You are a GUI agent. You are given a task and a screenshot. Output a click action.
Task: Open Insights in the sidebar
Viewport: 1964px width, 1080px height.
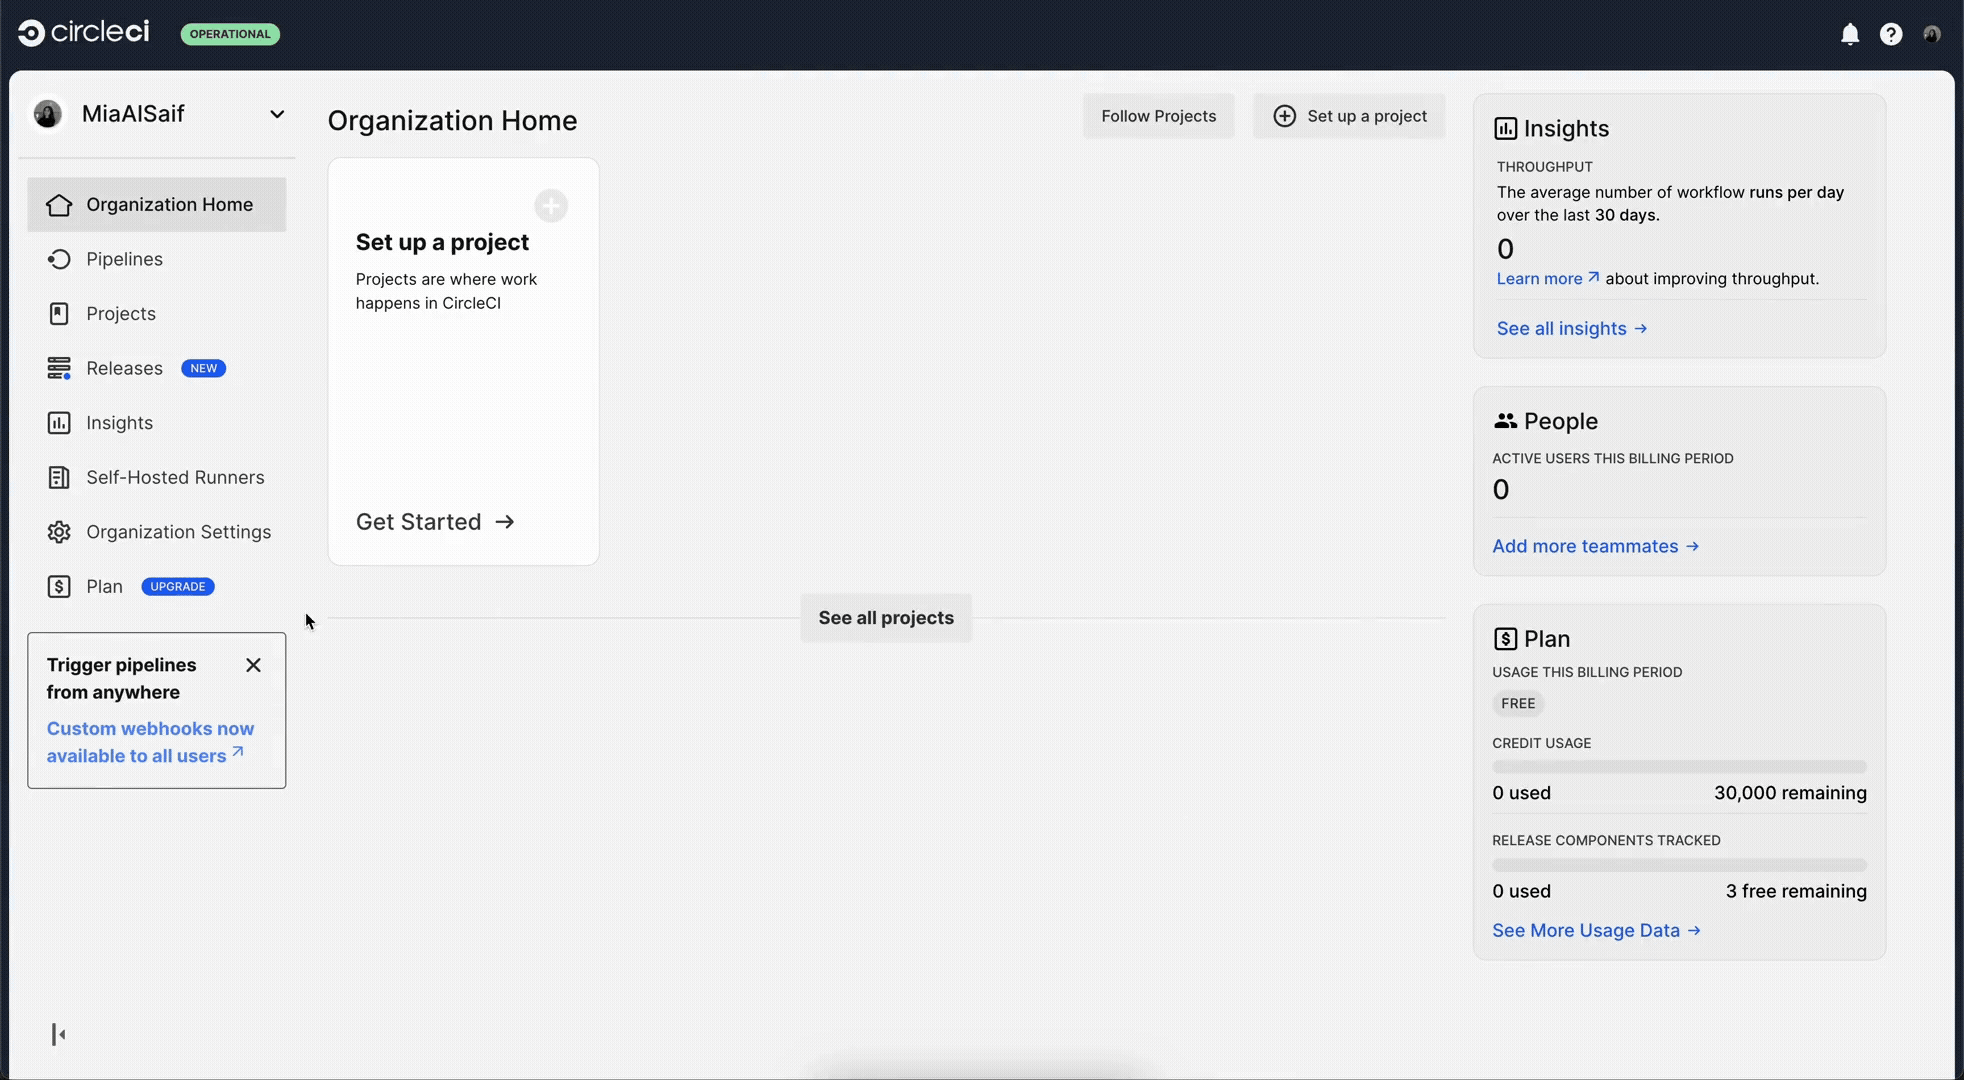[119, 423]
